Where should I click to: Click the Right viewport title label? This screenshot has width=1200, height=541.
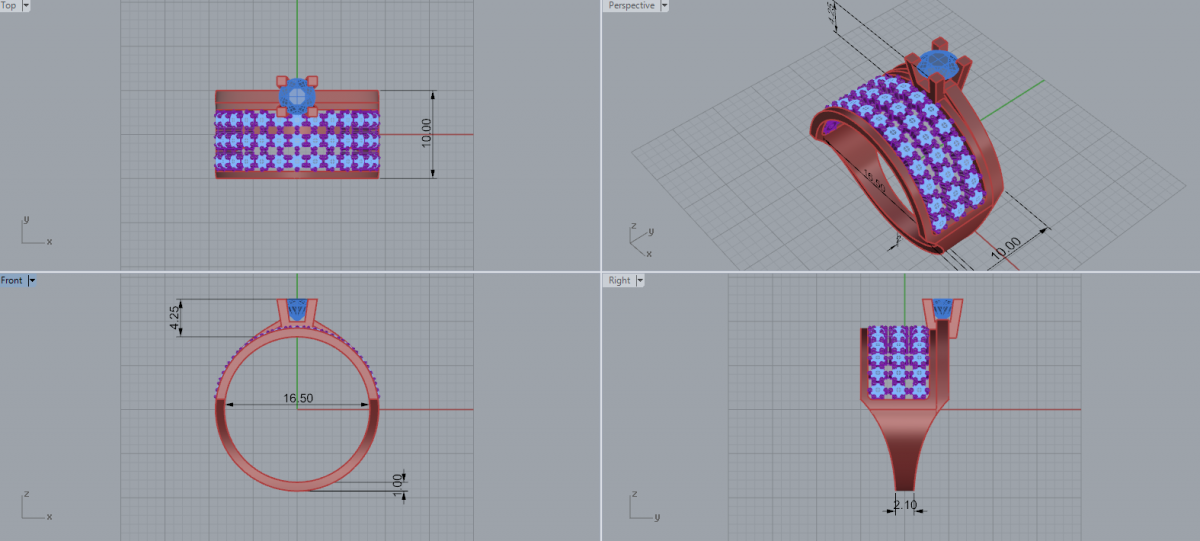click(619, 281)
